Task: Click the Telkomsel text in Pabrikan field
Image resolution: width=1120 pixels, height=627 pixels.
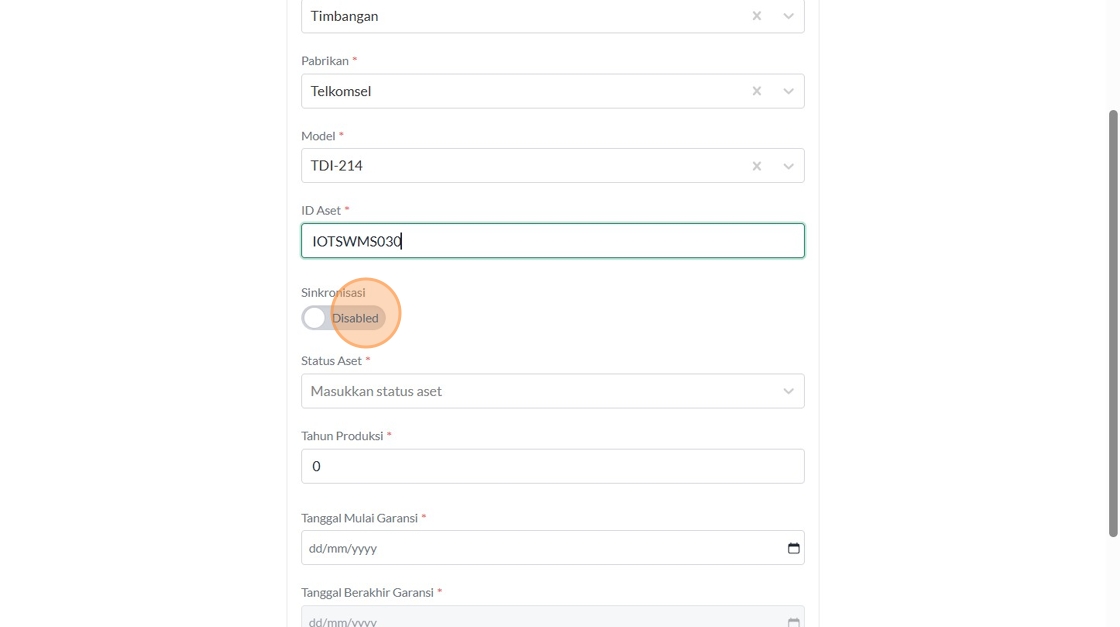Action: 341,91
